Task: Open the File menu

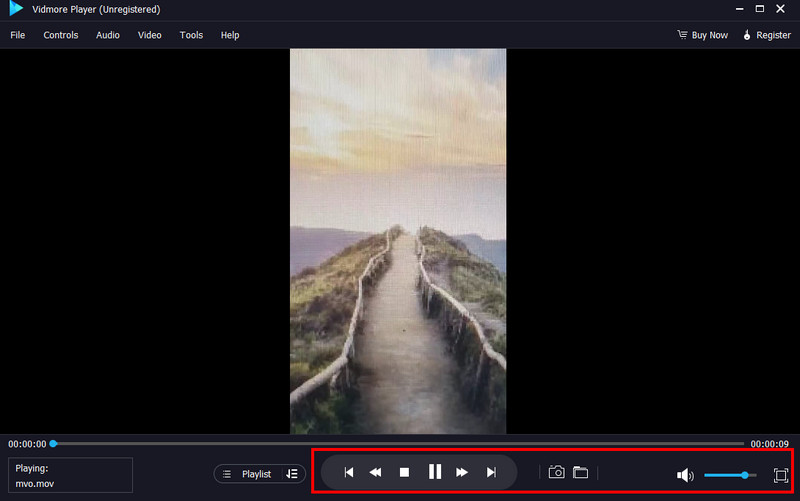Action: (x=17, y=35)
